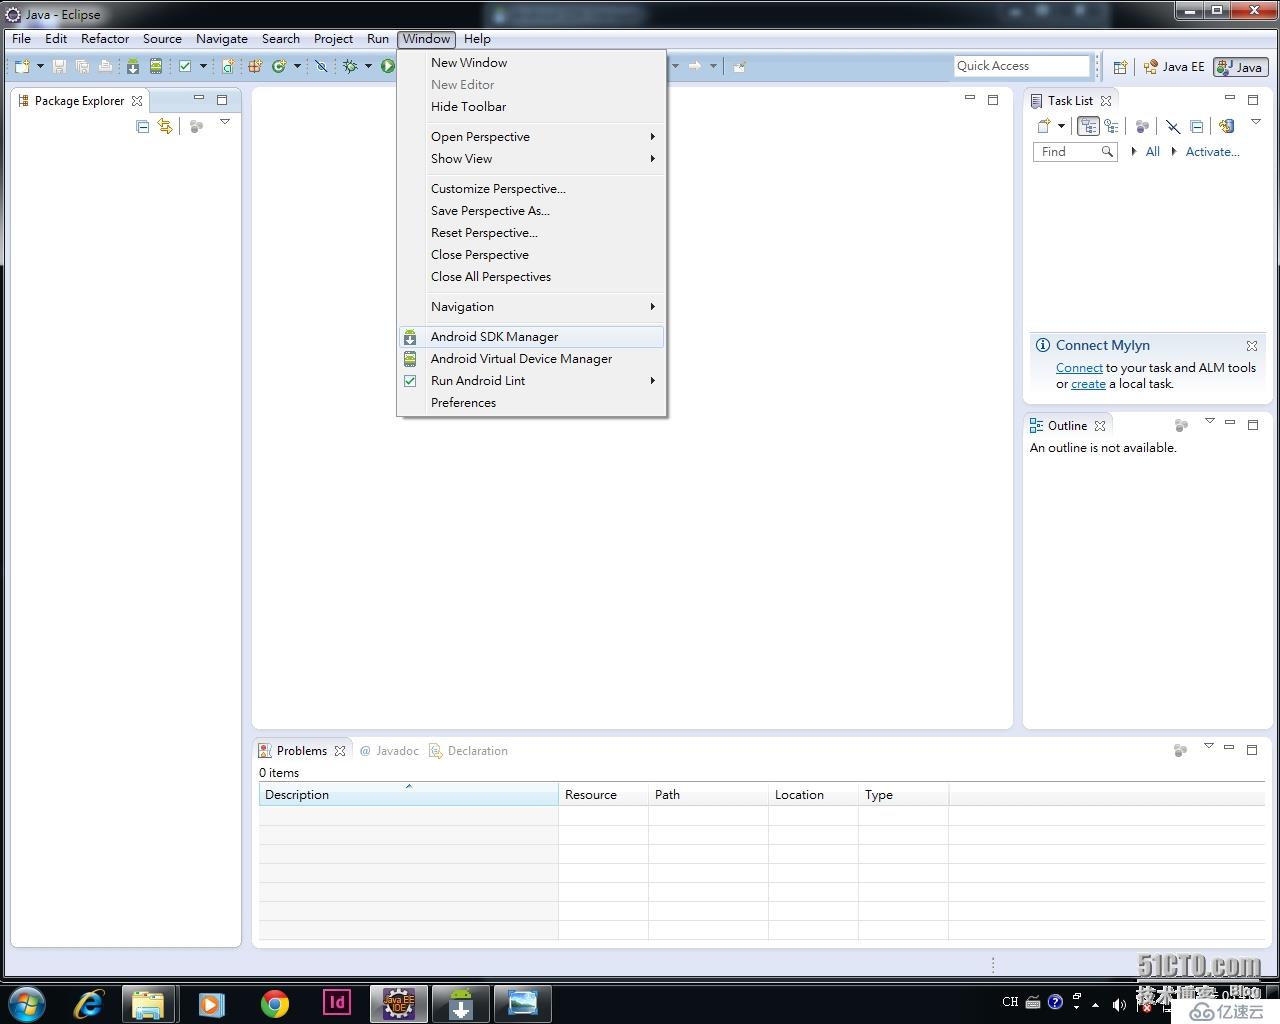Image resolution: width=1280 pixels, height=1024 pixels.
Task: Open the File menu
Action: click(x=21, y=39)
